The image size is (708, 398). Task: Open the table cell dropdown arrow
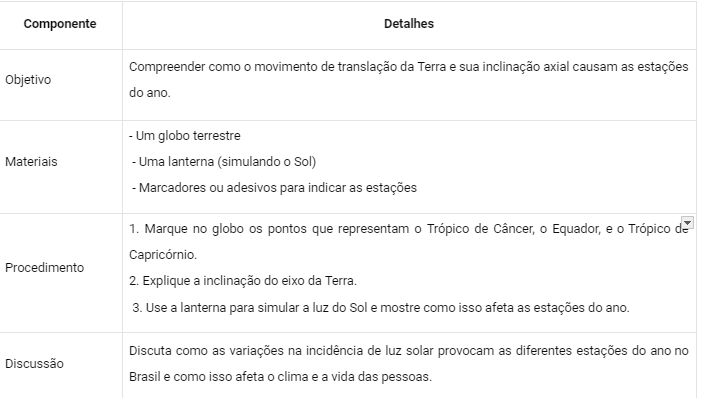(x=687, y=223)
